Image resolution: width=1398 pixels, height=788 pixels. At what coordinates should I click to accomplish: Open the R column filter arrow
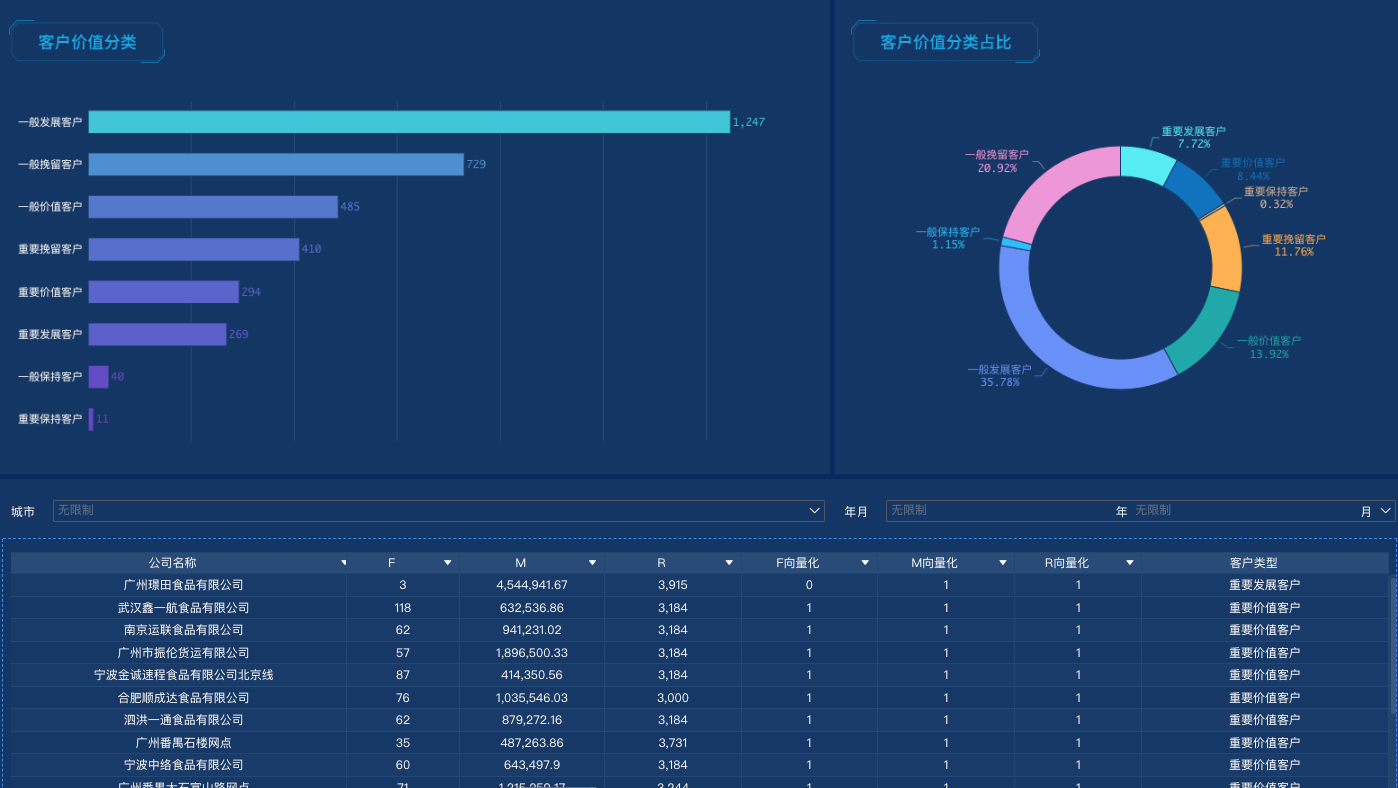[x=730, y=563]
